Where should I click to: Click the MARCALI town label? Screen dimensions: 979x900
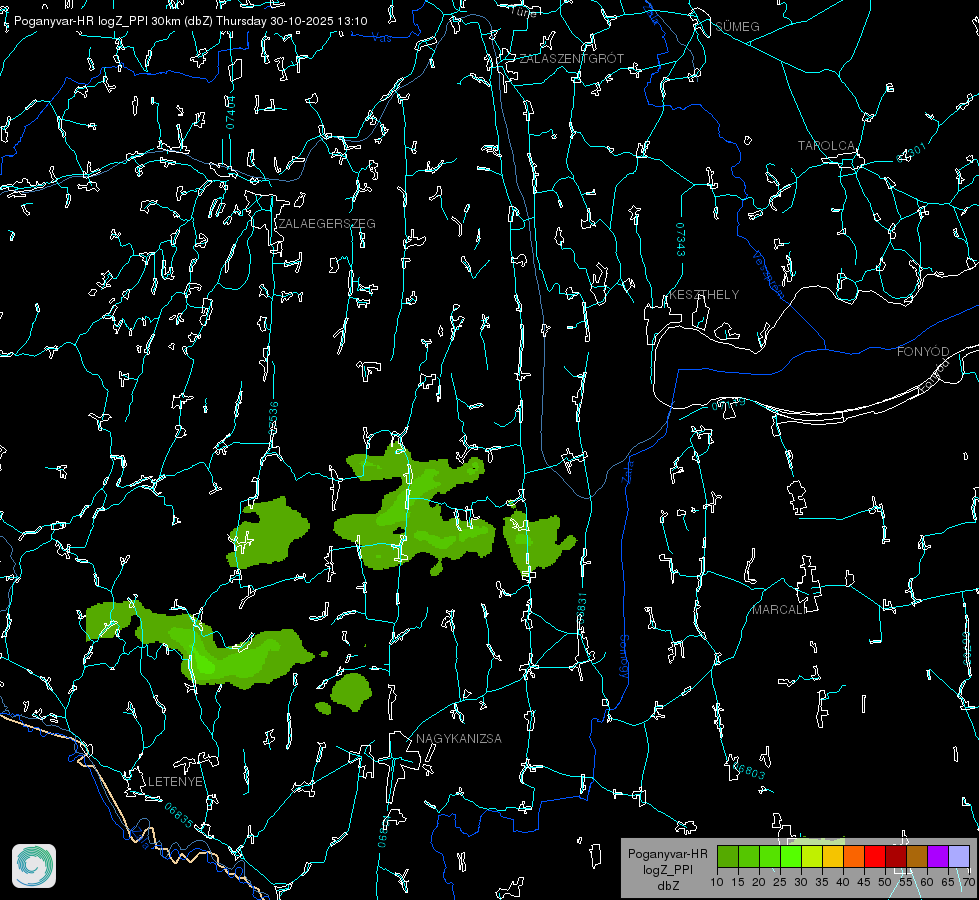click(779, 610)
